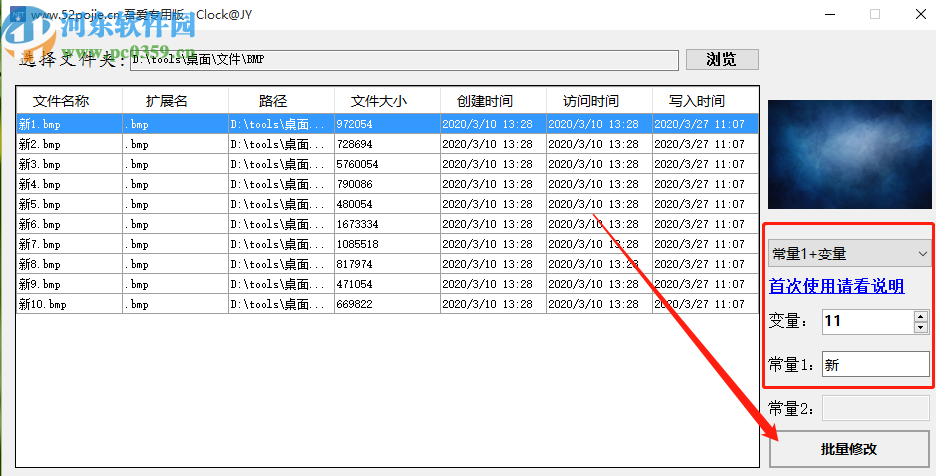This screenshot has height=476, width=936.
Task: Sort by the 创建时间 column header
Action: (x=493, y=100)
